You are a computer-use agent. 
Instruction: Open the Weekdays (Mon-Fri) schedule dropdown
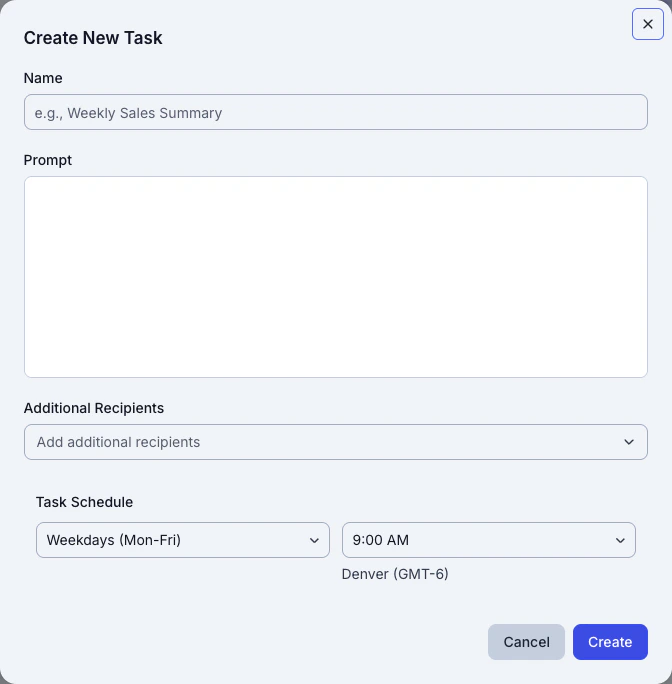tap(183, 540)
